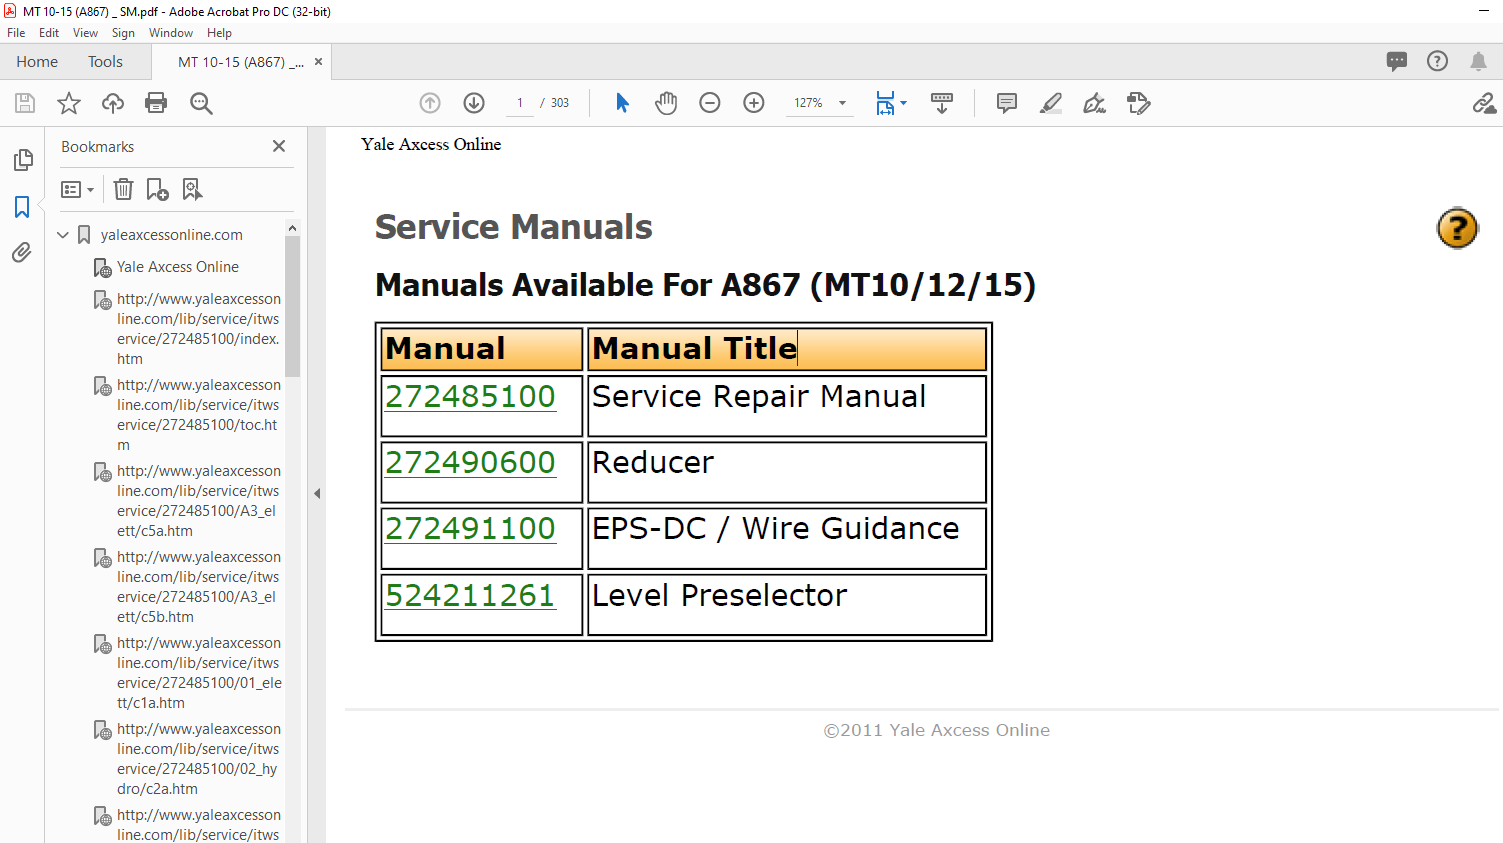
Task: Collapse the navigation pane arrow
Action: (317, 493)
